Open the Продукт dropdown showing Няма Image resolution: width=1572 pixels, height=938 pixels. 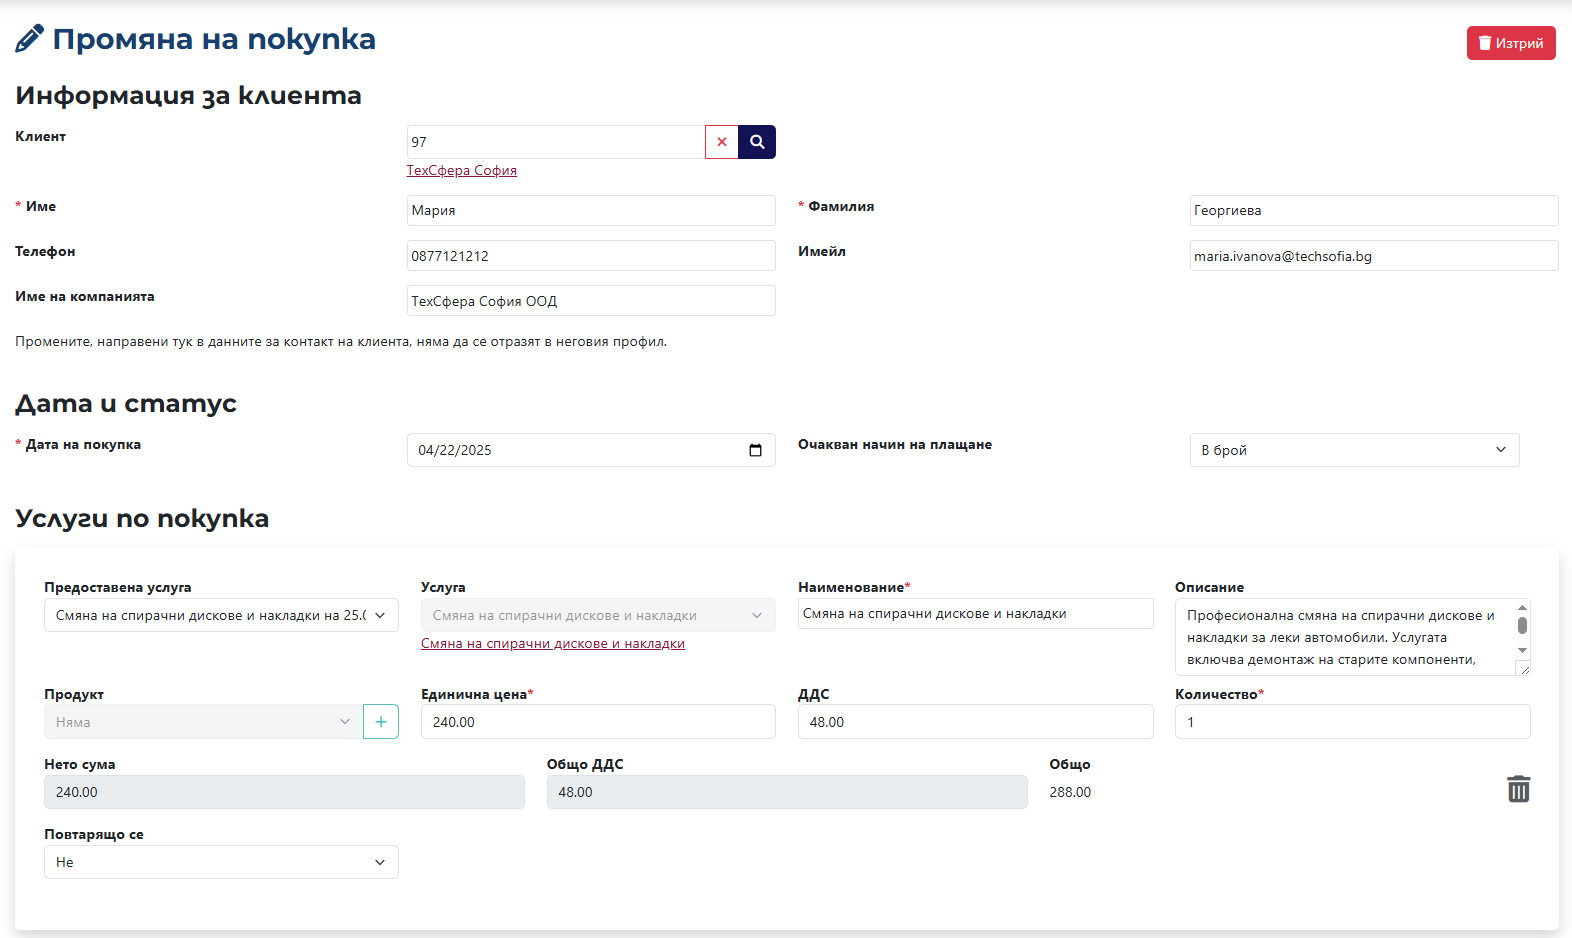pos(203,722)
